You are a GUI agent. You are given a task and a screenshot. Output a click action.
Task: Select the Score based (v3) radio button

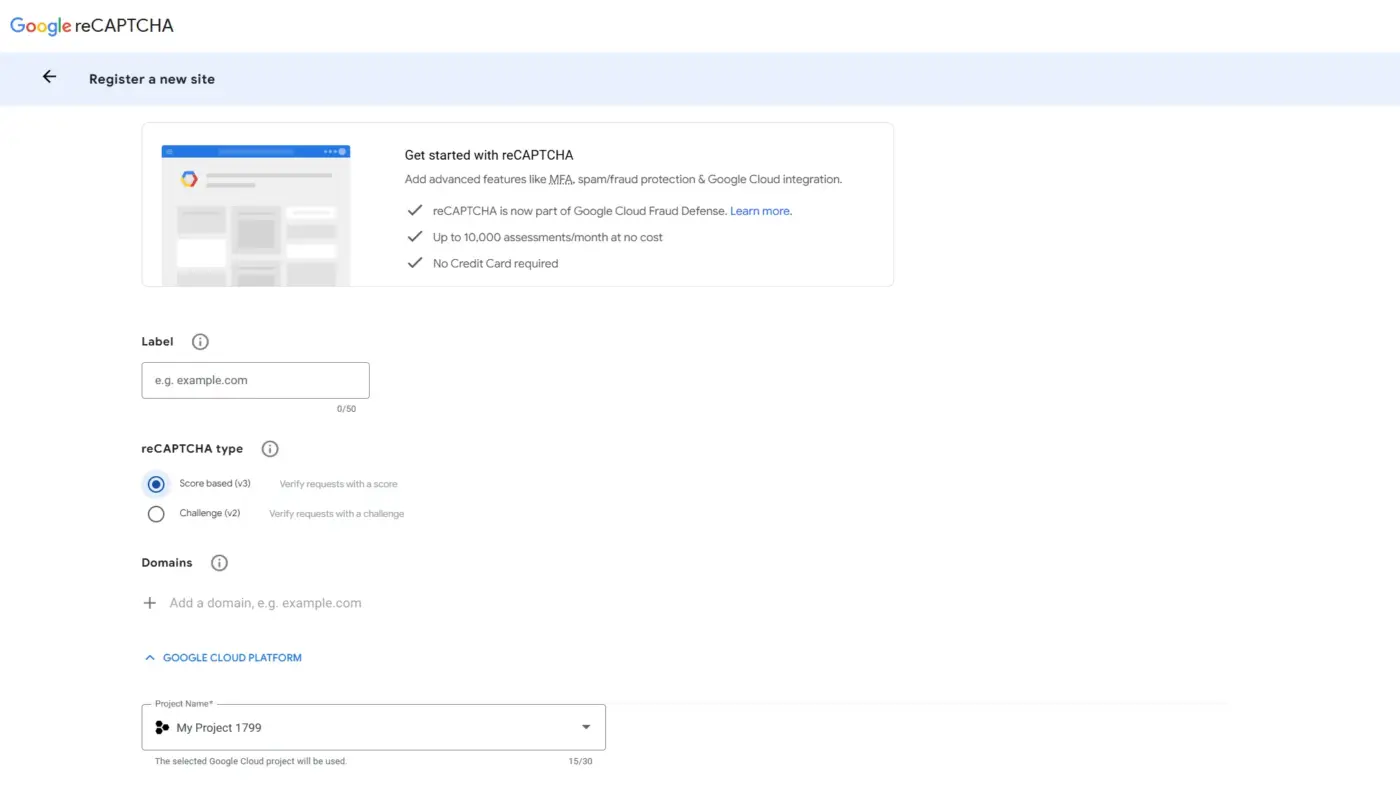156,484
